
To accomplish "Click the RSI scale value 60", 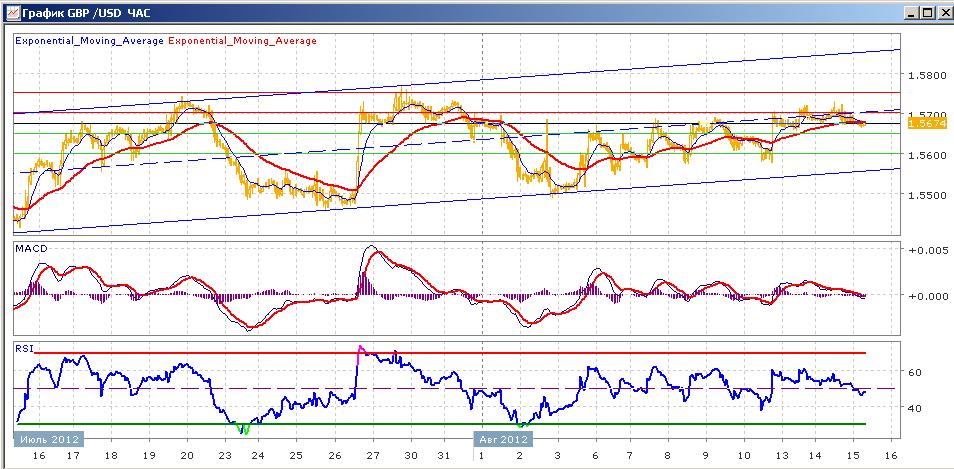I will (x=914, y=372).
